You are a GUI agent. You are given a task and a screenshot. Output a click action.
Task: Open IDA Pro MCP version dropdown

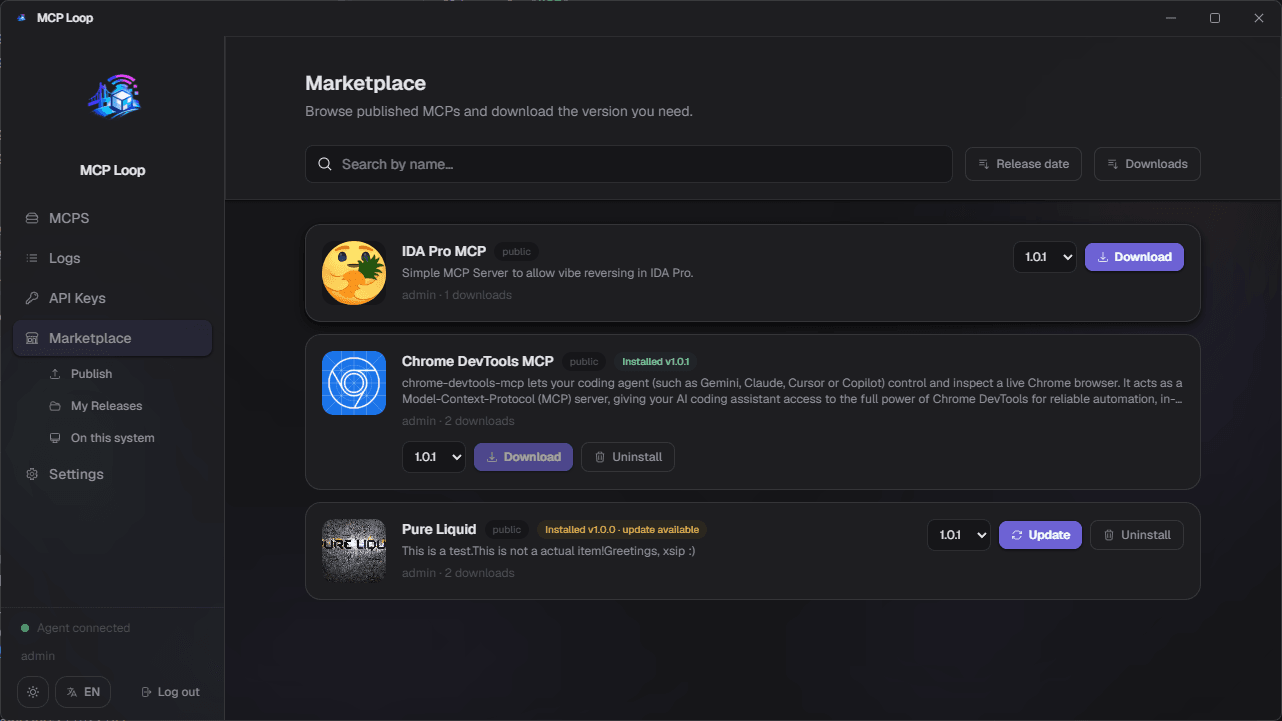coord(1044,257)
